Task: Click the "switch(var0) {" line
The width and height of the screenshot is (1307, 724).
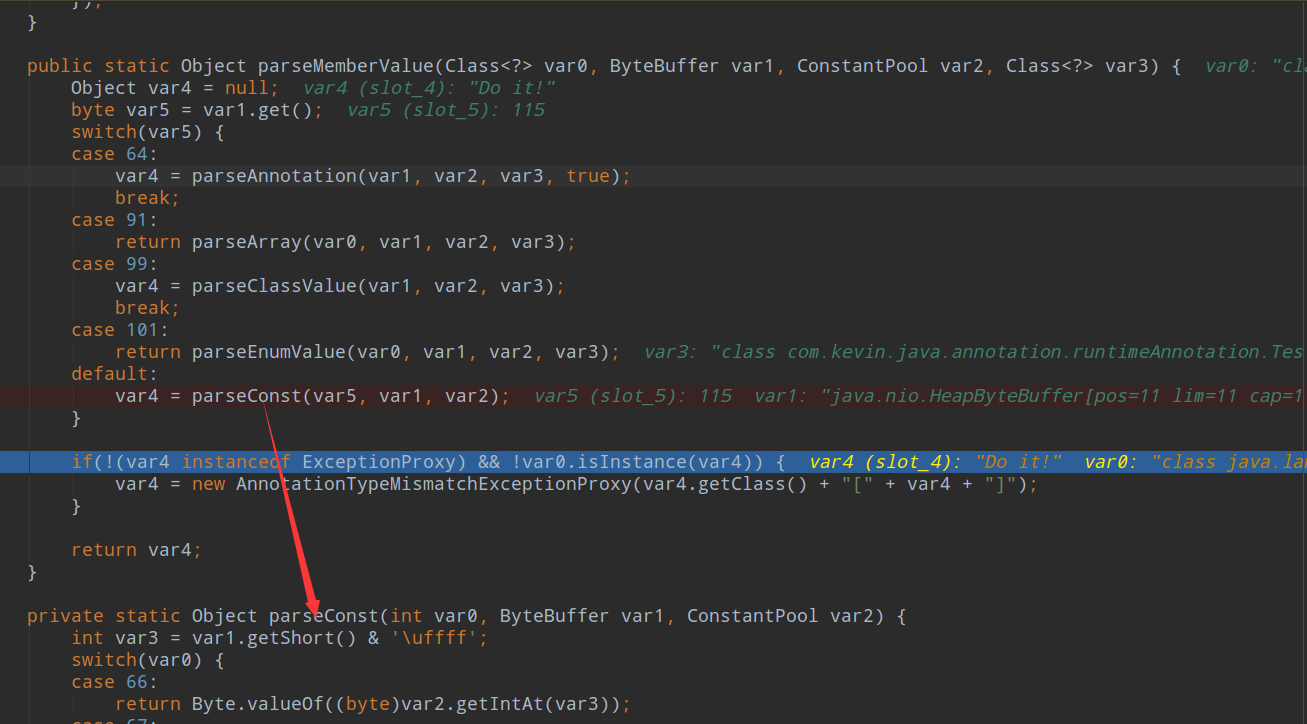Action: pyautogui.click(x=148, y=660)
